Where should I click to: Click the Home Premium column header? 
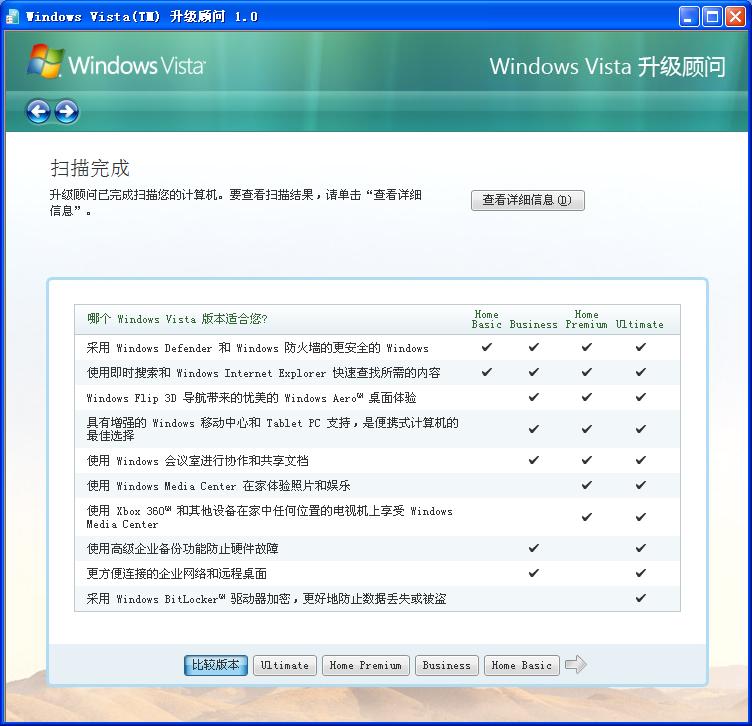[x=586, y=319]
